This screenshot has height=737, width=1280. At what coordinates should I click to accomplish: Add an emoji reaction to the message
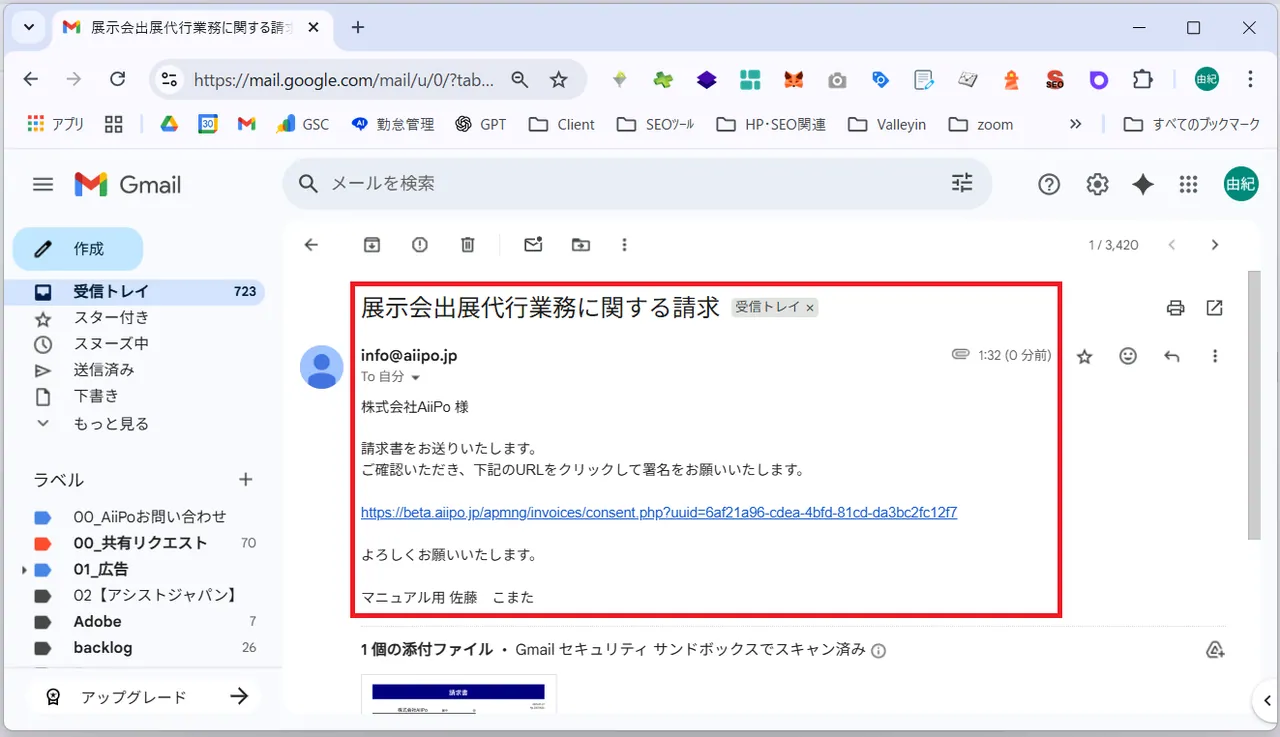pos(1128,356)
